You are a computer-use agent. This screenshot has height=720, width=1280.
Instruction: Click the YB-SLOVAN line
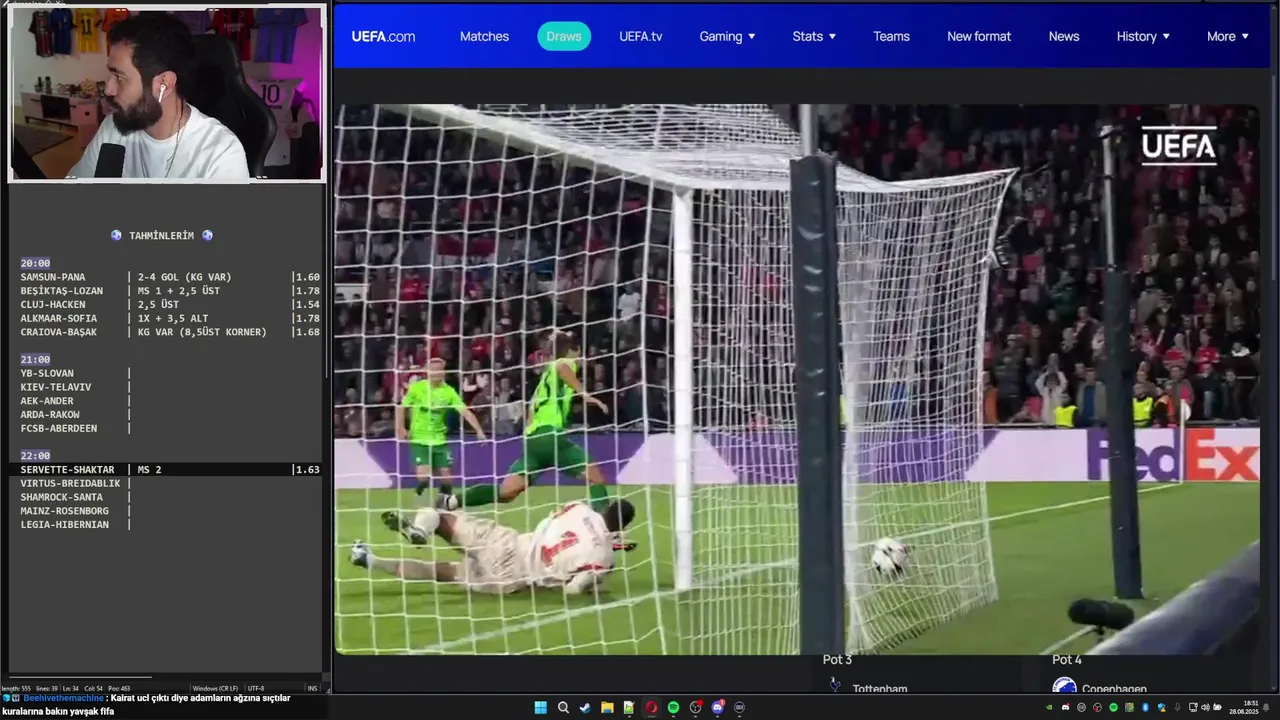(76, 373)
